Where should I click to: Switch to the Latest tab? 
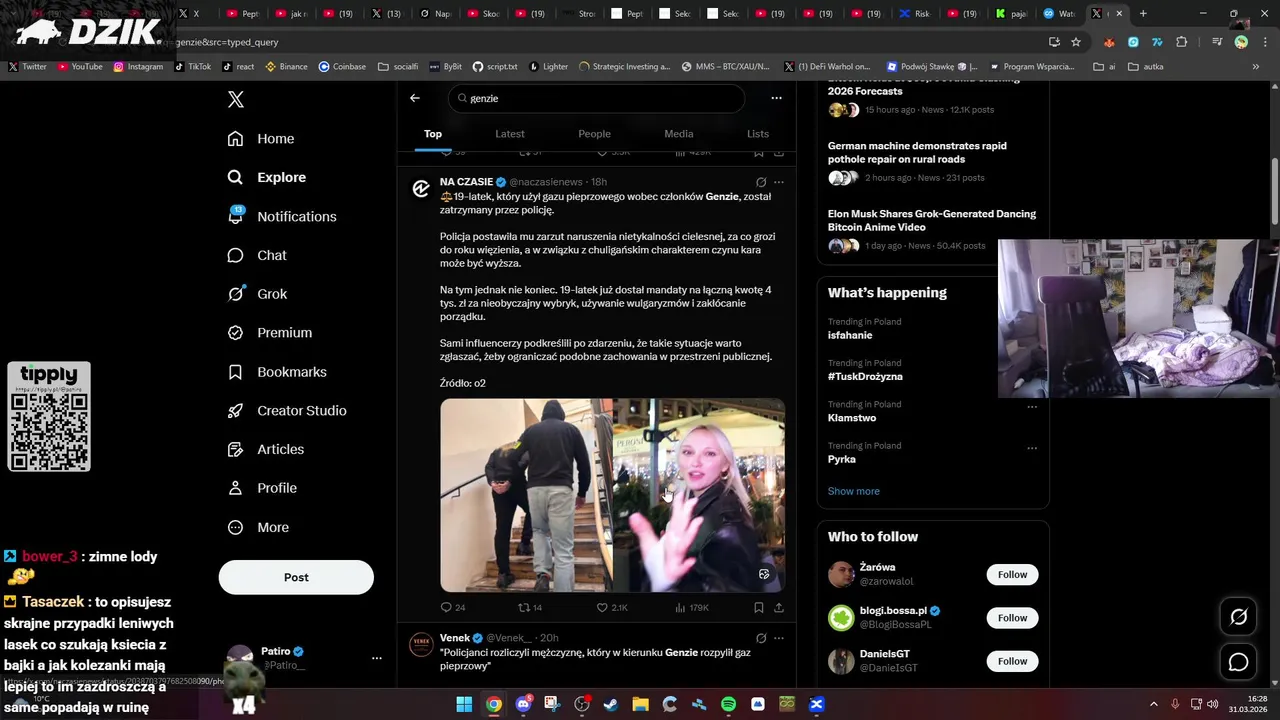coord(510,134)
